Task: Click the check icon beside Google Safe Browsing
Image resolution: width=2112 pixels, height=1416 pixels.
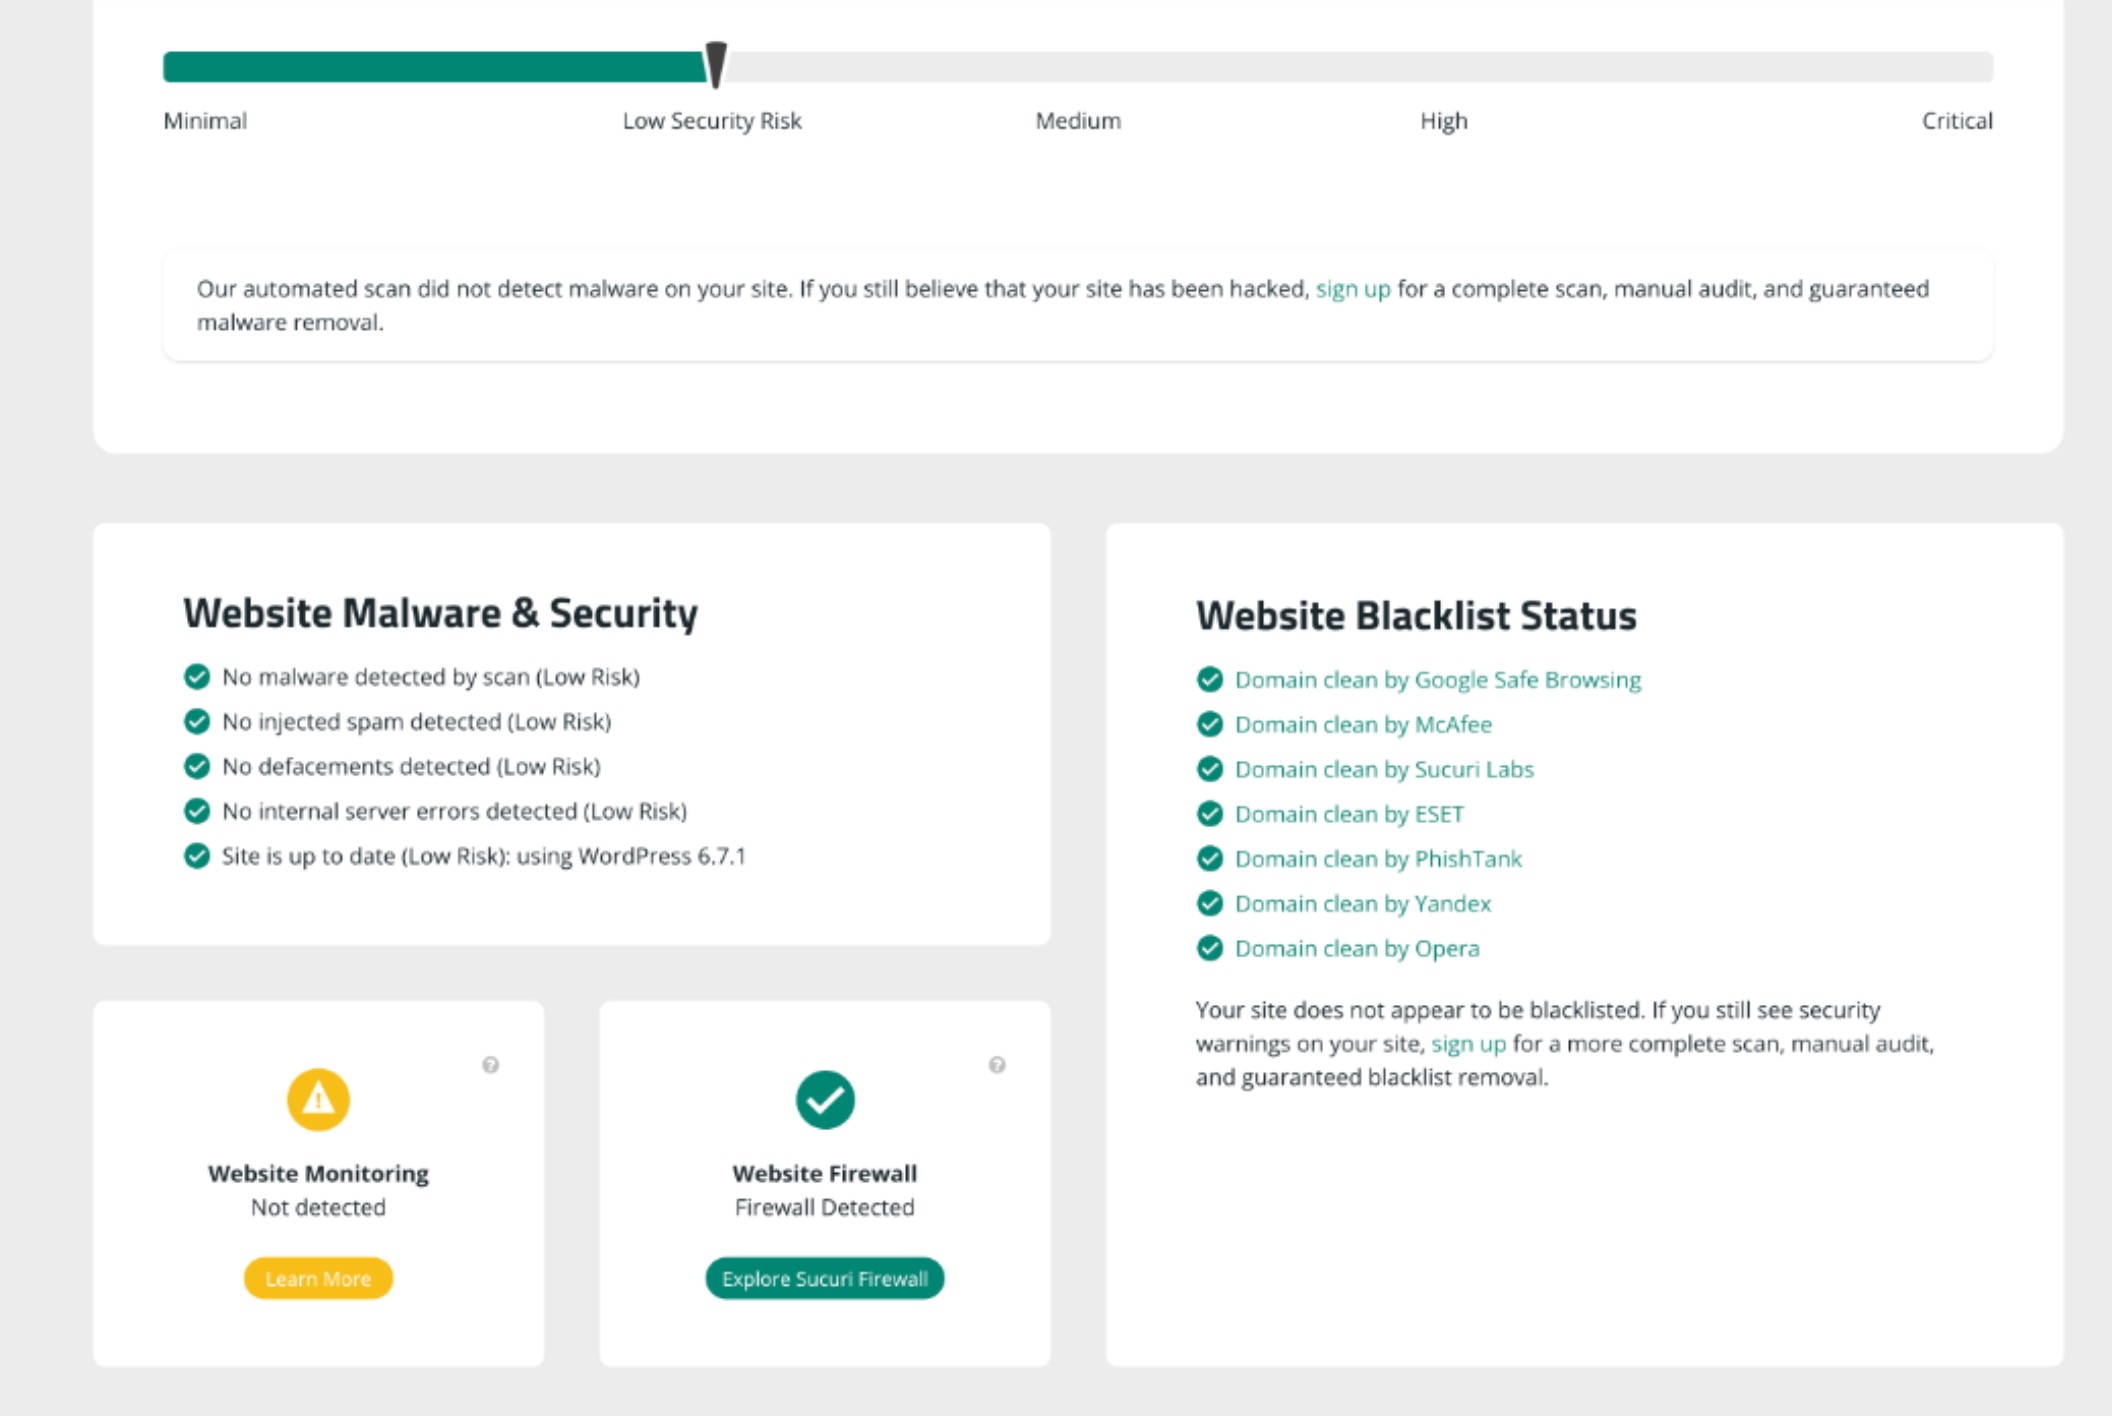Action: pos(1210,680)
